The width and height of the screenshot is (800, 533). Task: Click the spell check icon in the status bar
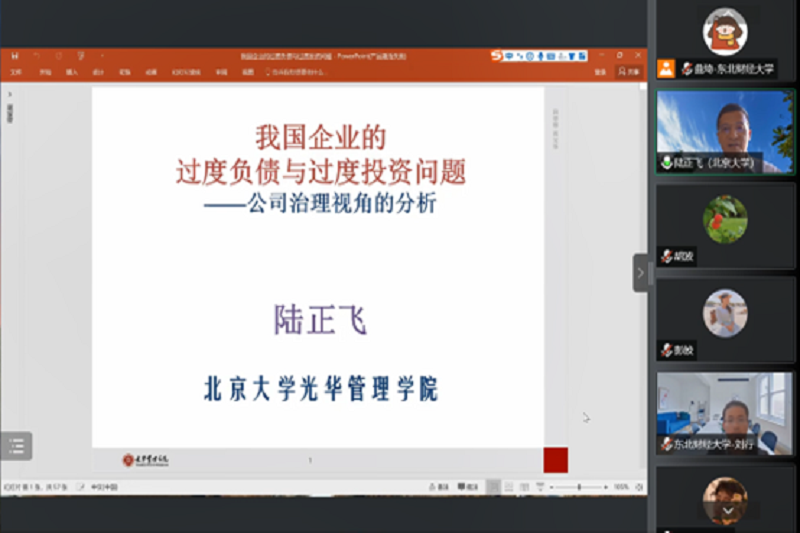(x=80, y=487)
